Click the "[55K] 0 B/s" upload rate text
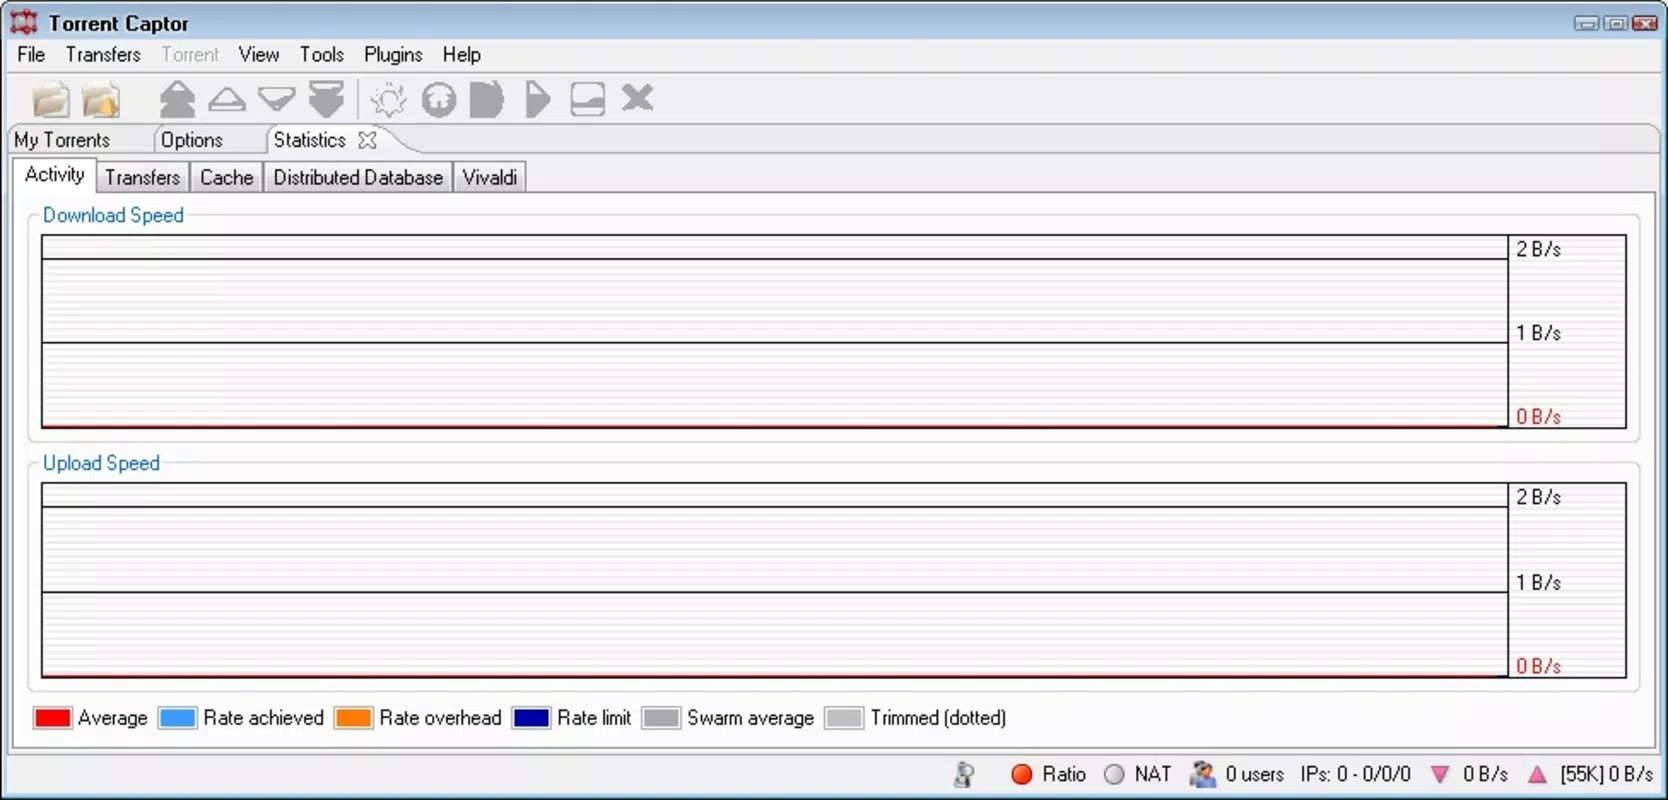1668x800 pixels. pyautogui.click(x=1607, y=774)
